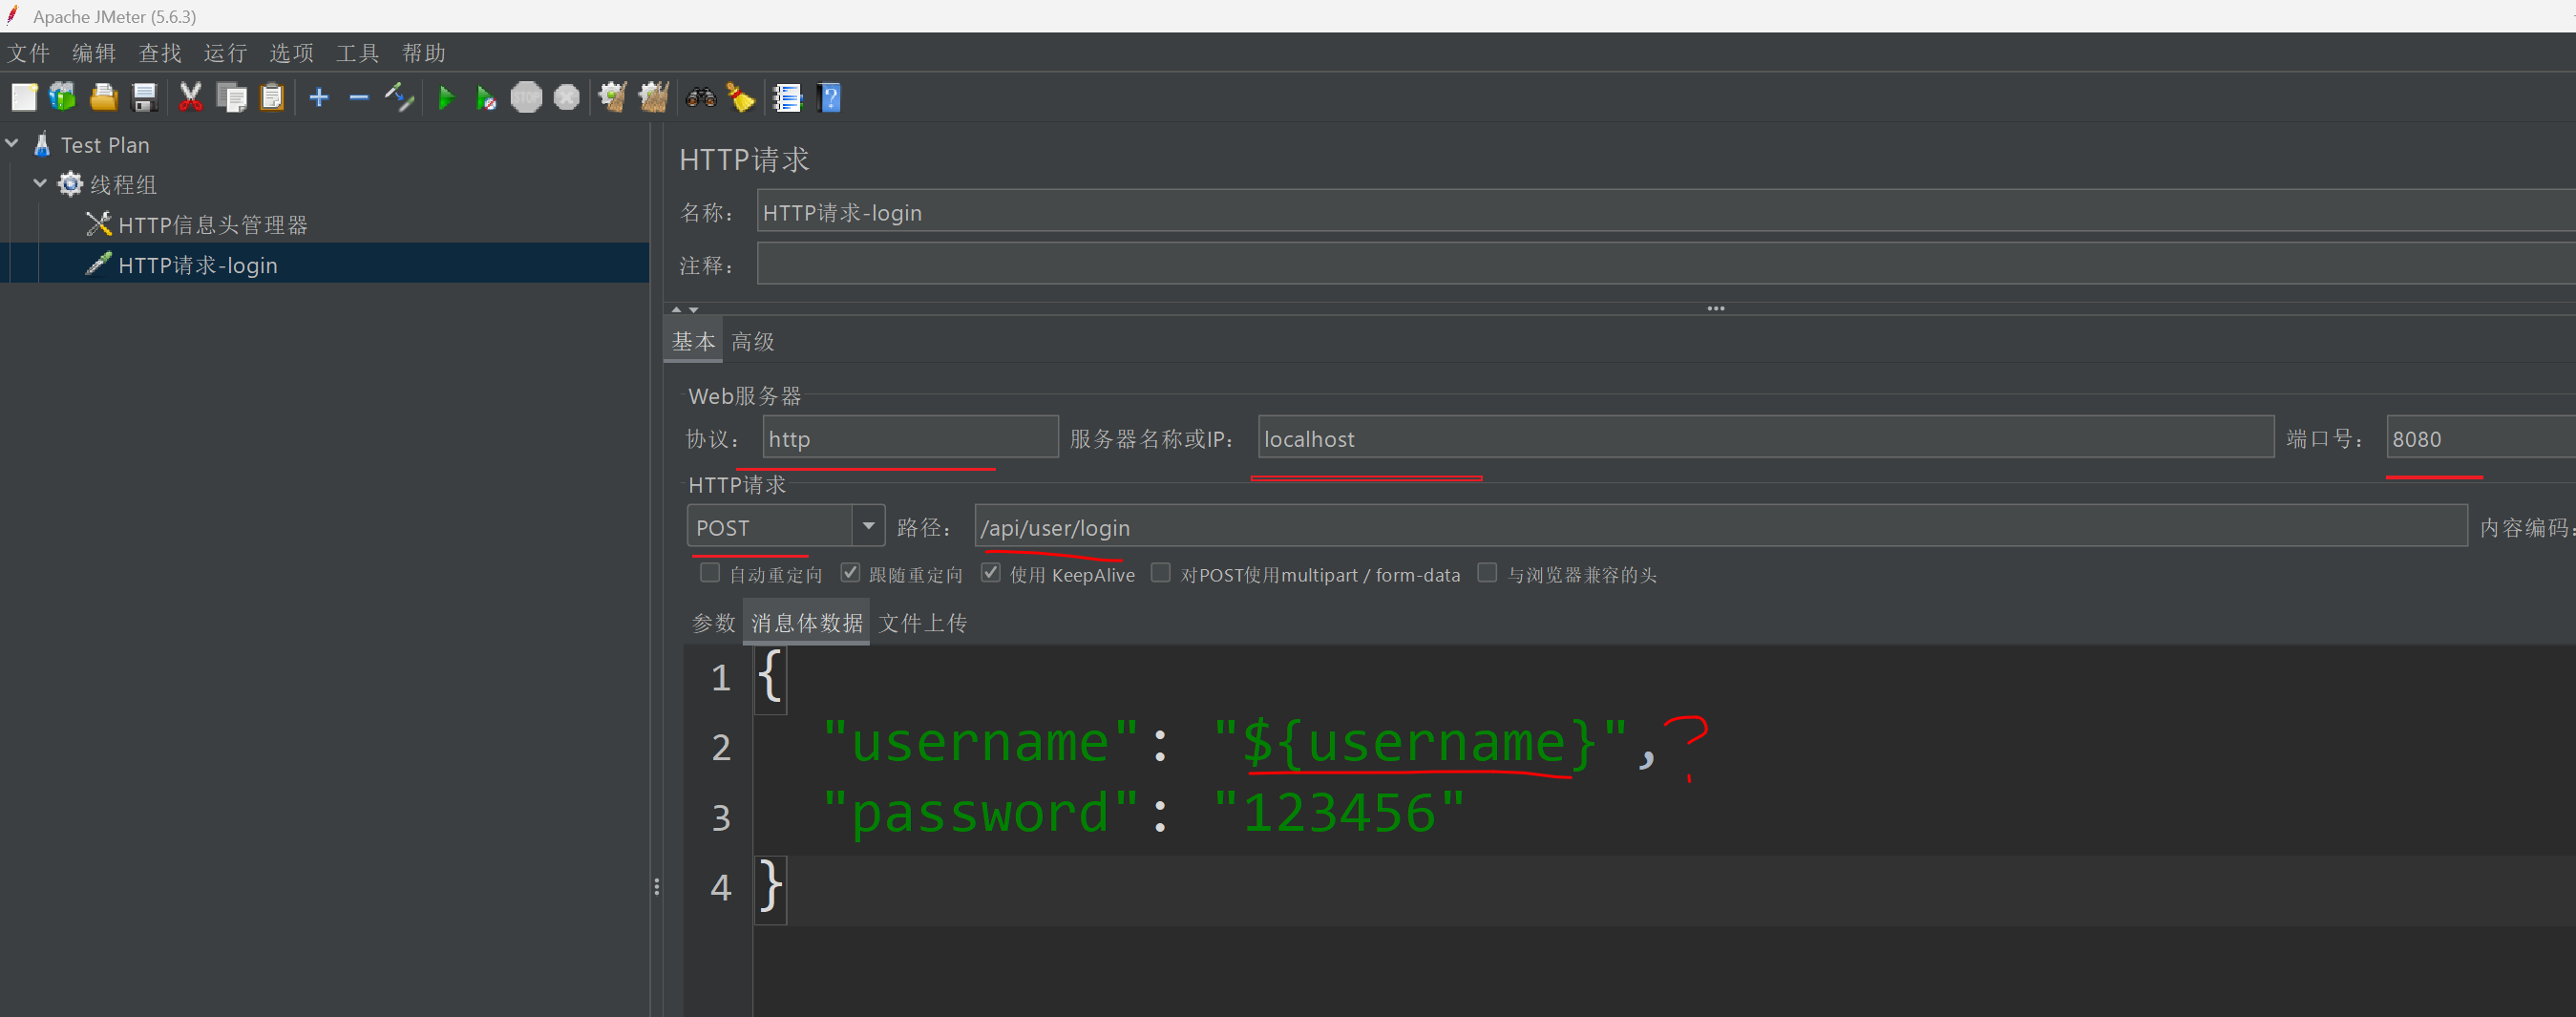The width and height of the screenshot is (2576, 1017).
Task: Click the Toggle enable/disable icon
Action: pos(399,97)
